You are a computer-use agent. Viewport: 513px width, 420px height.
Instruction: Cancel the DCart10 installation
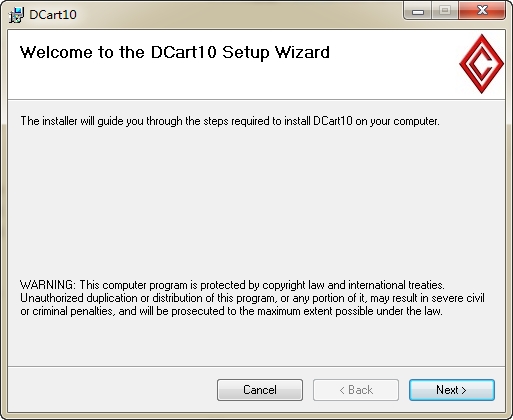(x=260, y=390)
